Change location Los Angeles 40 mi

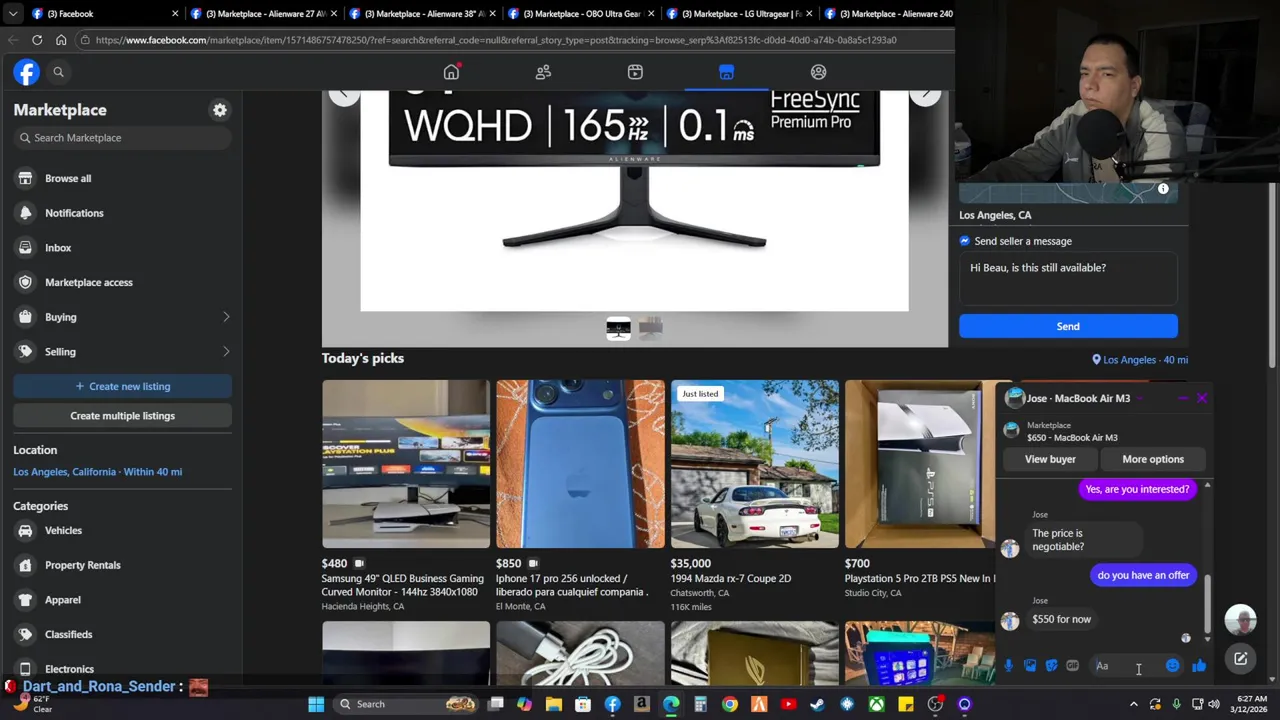1139,360
